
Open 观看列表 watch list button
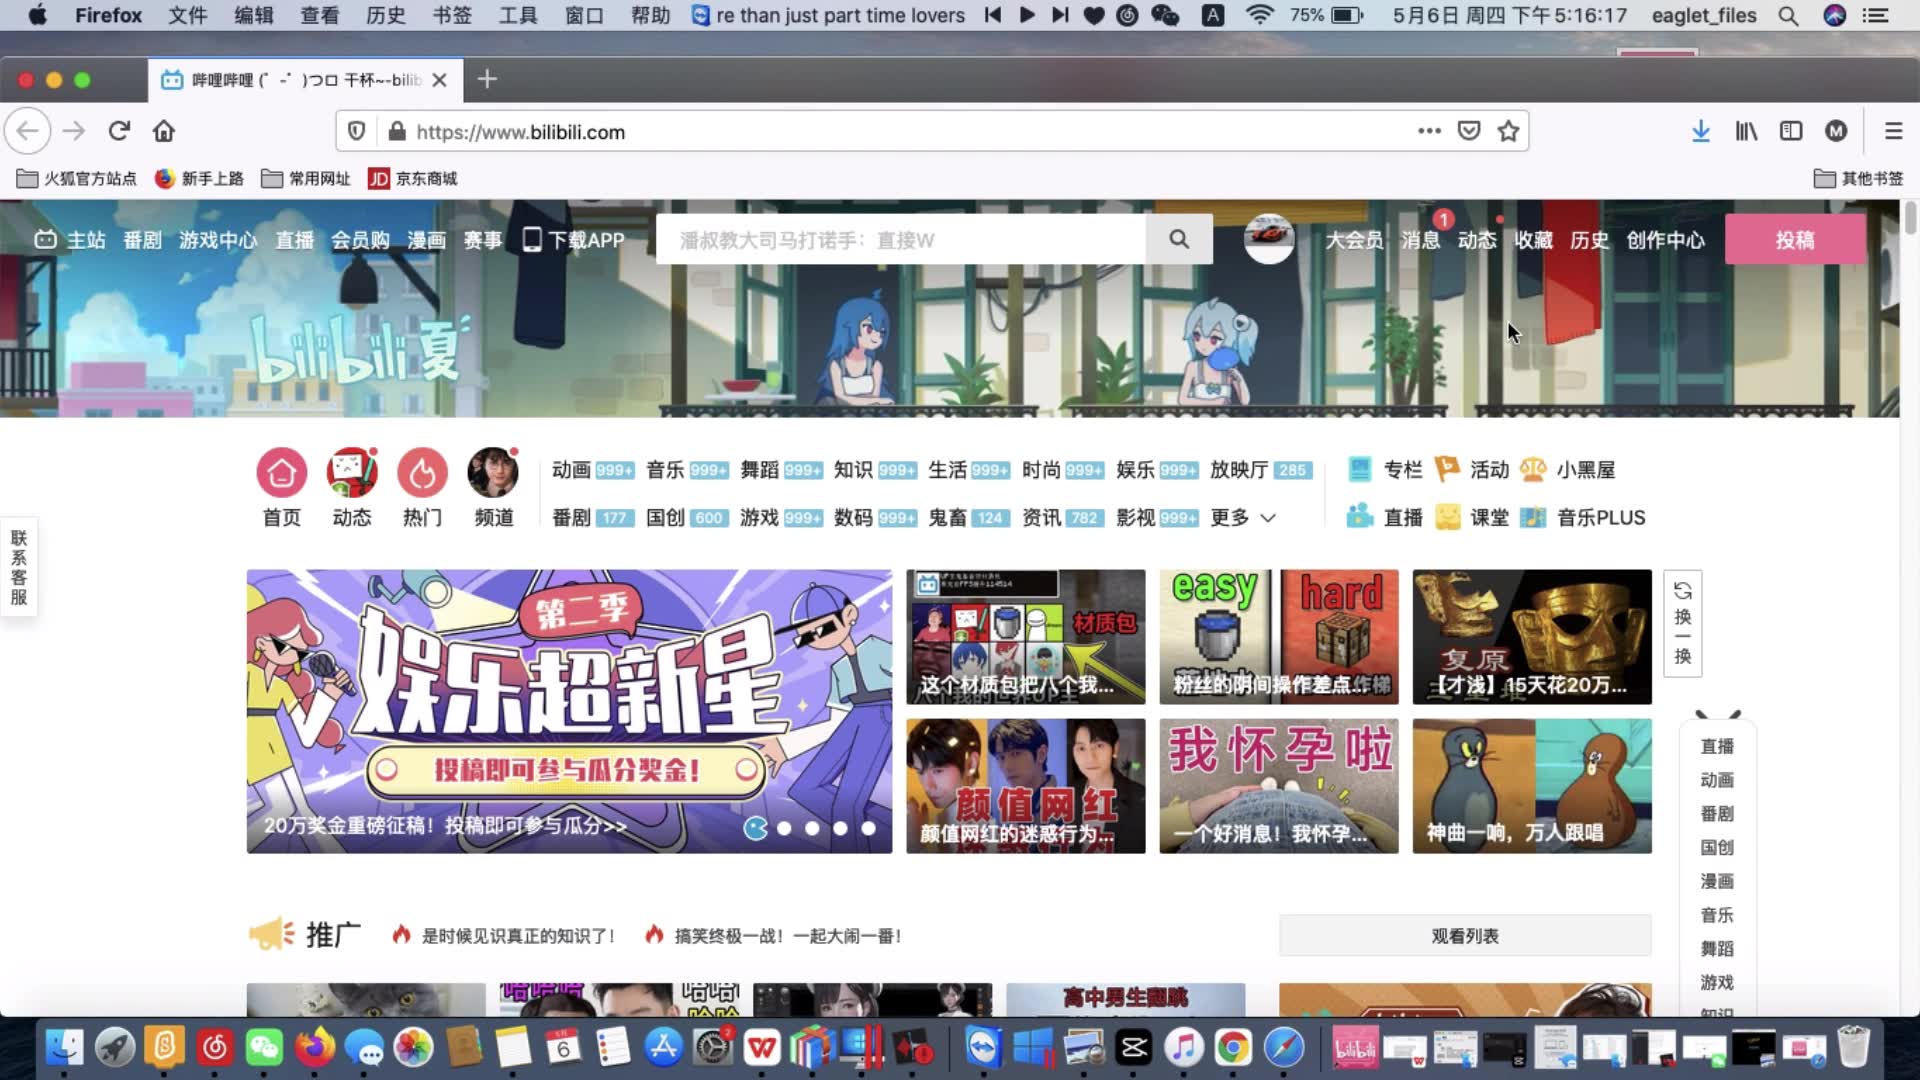(1465, 936)
